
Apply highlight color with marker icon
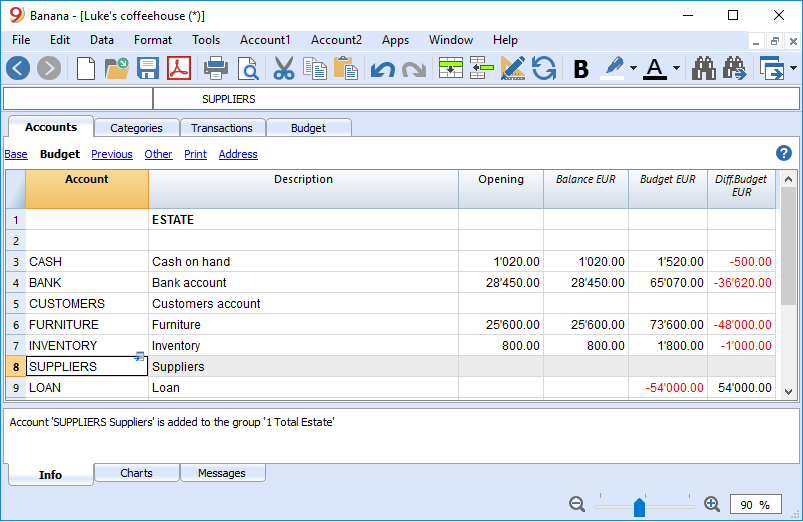click(615, 68)
